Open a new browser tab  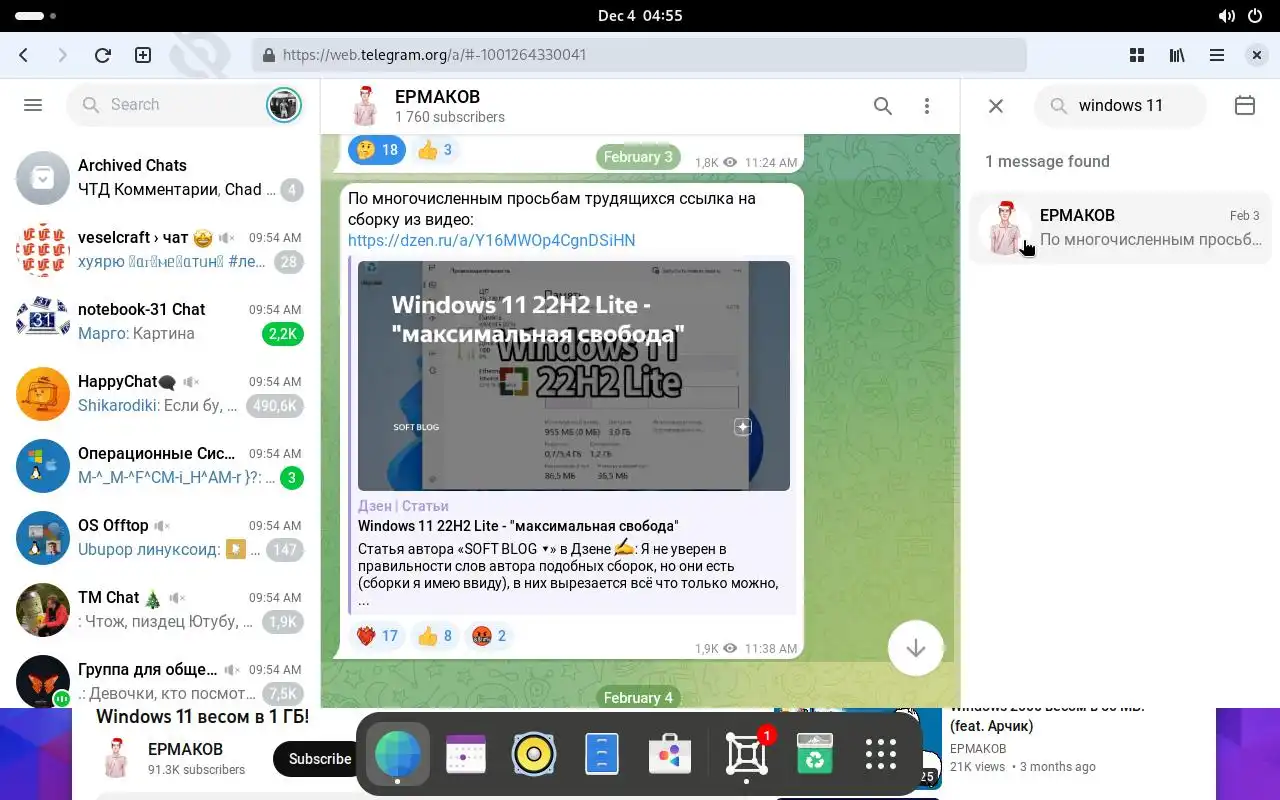point(143,55)
